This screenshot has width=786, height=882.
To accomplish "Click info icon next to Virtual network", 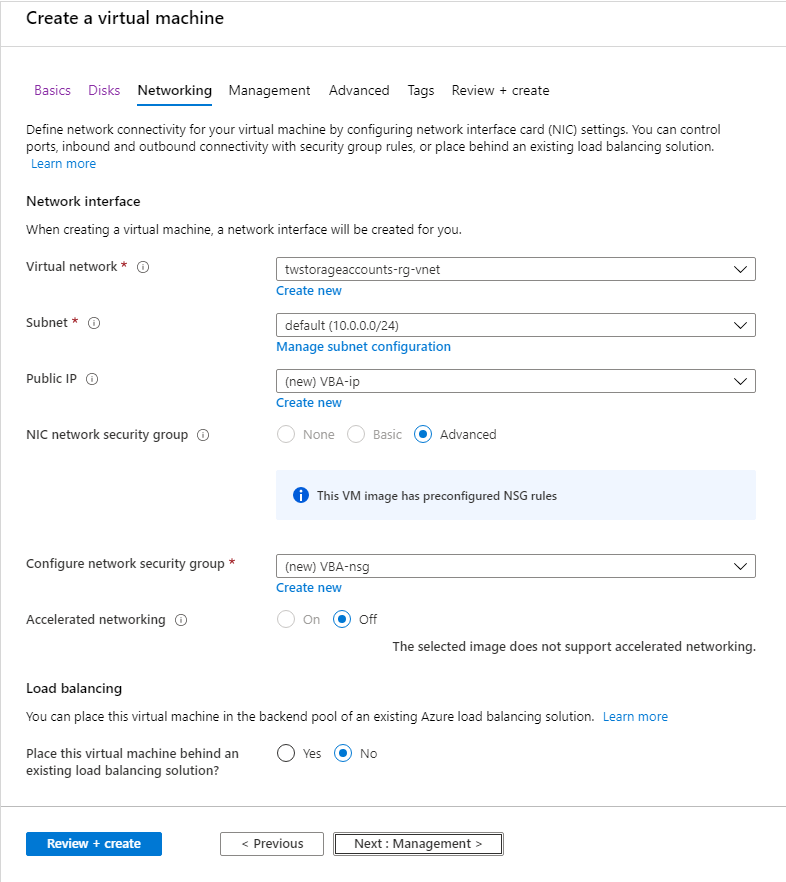I will [143, 268].
